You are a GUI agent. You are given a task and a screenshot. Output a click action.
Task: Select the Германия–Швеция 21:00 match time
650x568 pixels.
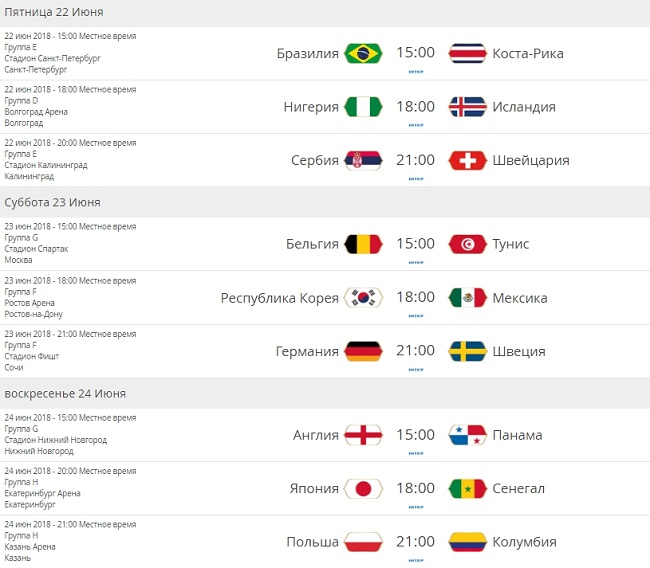tap(415, 351)
